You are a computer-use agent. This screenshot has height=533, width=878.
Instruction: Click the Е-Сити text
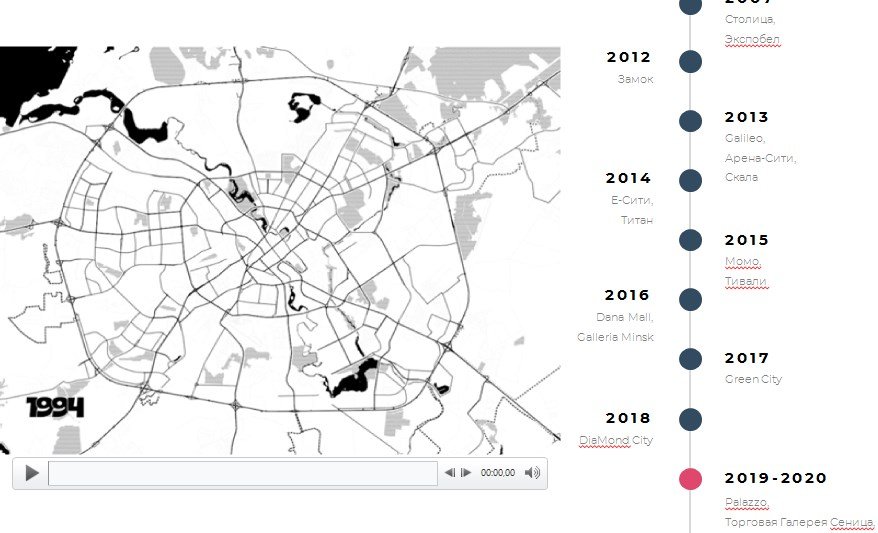632,200
